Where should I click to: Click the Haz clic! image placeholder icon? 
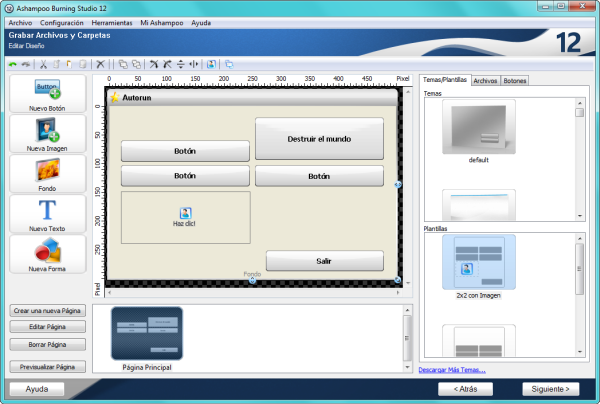(x=185, y=213)
